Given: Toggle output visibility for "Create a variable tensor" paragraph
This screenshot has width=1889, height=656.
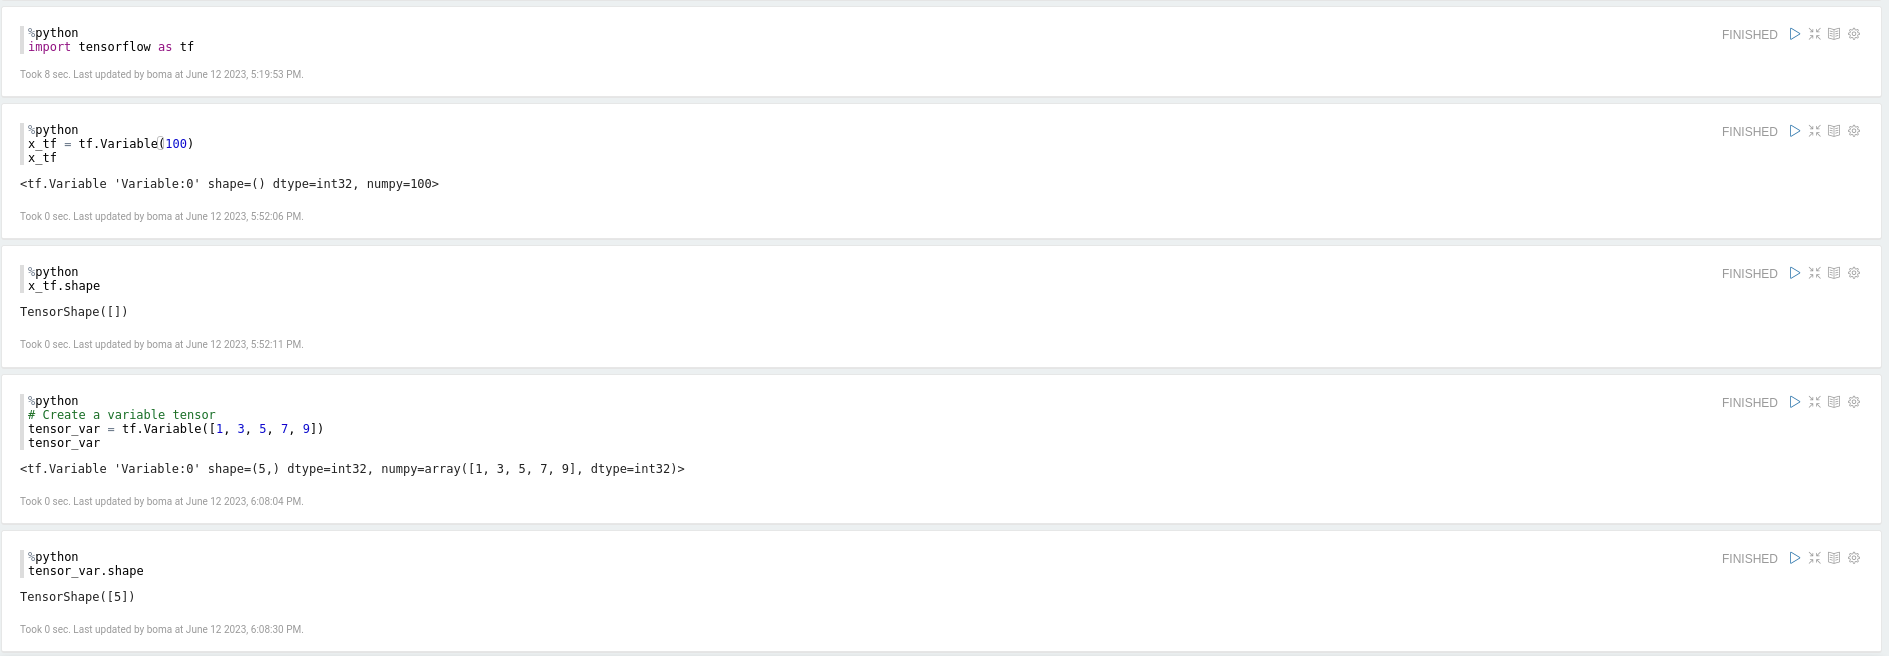Looking at the screenshot, I should point(1834,402).
